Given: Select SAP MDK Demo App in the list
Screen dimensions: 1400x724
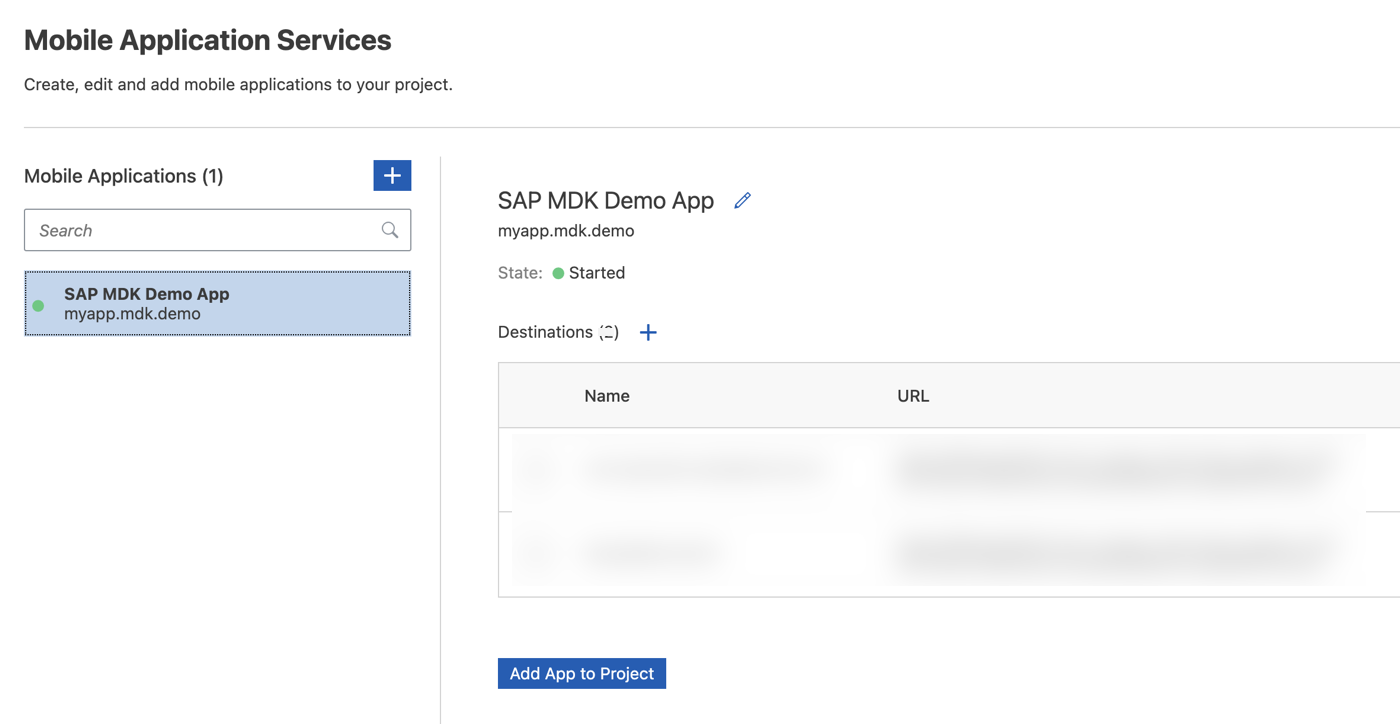Looking at the screenshot, I should pyautogui.click(x=217, y=303).
